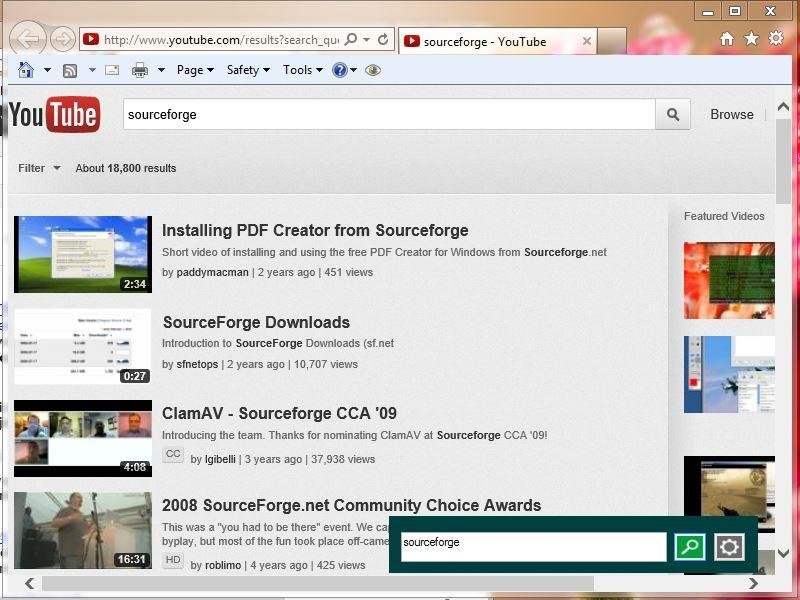Click the Read Mail envelope icon
The width and height of the screenshot is (800, 600).
point(112,70)
